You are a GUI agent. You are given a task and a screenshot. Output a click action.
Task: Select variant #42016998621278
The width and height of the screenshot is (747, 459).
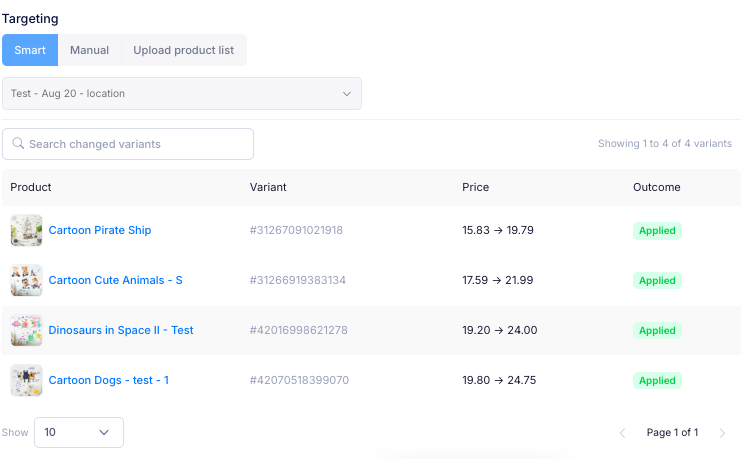click(x=299, y=330)
